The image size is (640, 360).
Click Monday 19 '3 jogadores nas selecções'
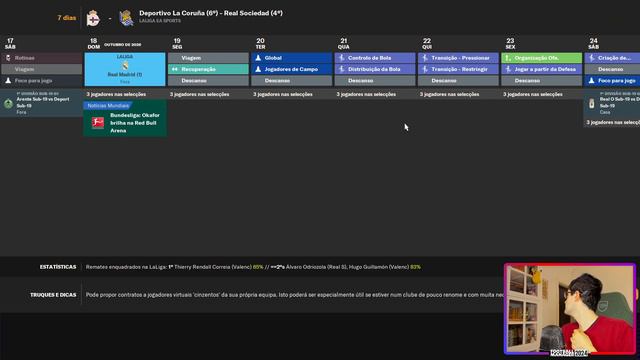coord(199,94)
